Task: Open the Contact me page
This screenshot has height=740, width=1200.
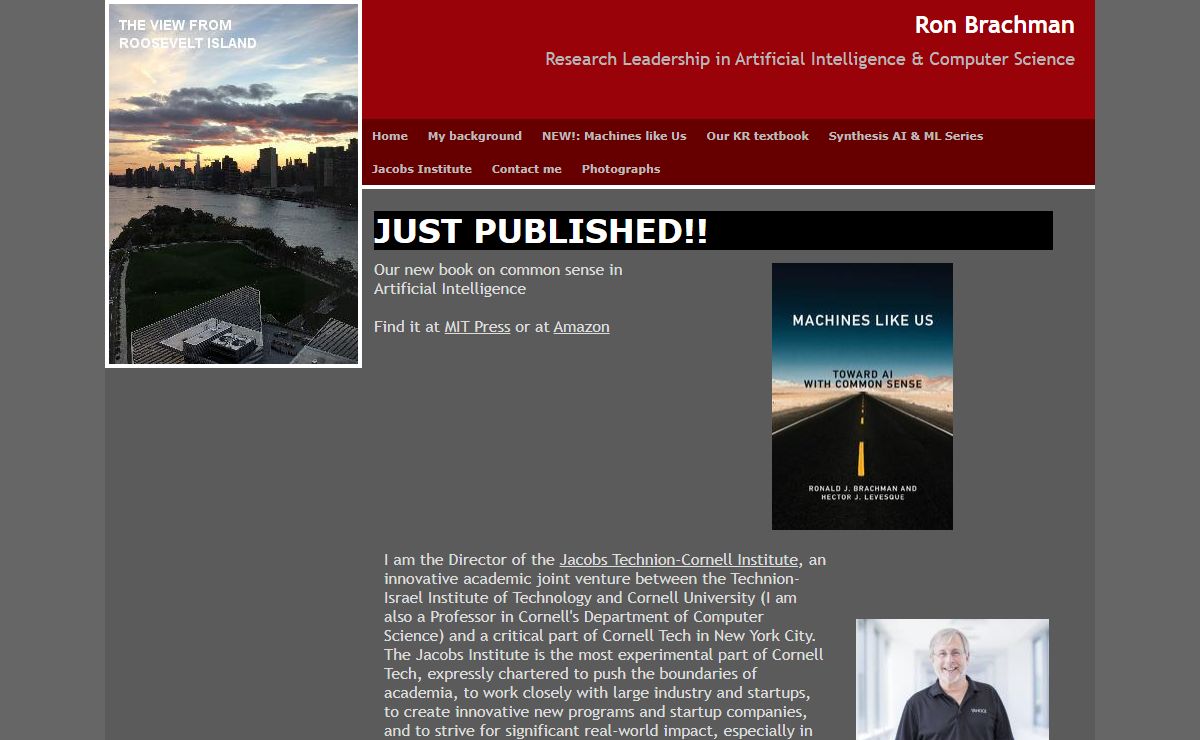Action: pyautogui.click(x=527, y=169)
